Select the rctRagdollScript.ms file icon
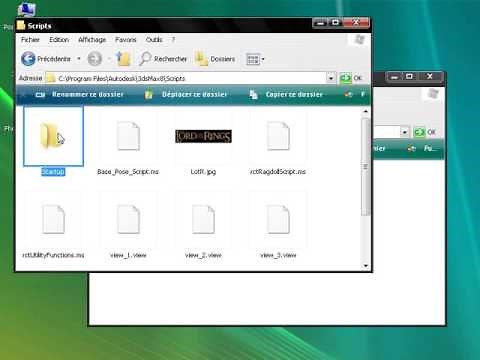 [278, 136]
